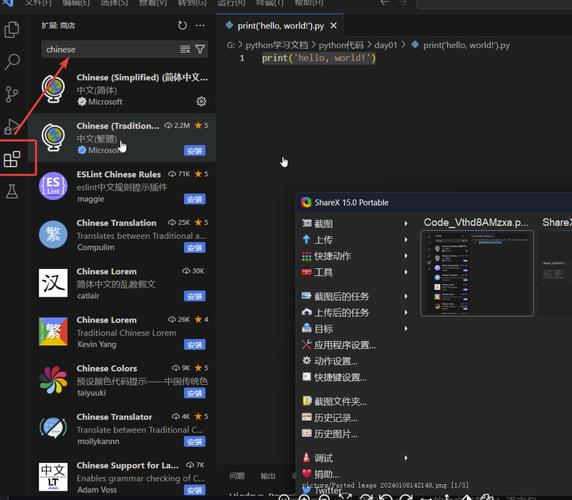Screen dimensions: 572x500
Task: Open 调试 submenu in ShareX
Action: pyautogui.click(x=355, y=458)
